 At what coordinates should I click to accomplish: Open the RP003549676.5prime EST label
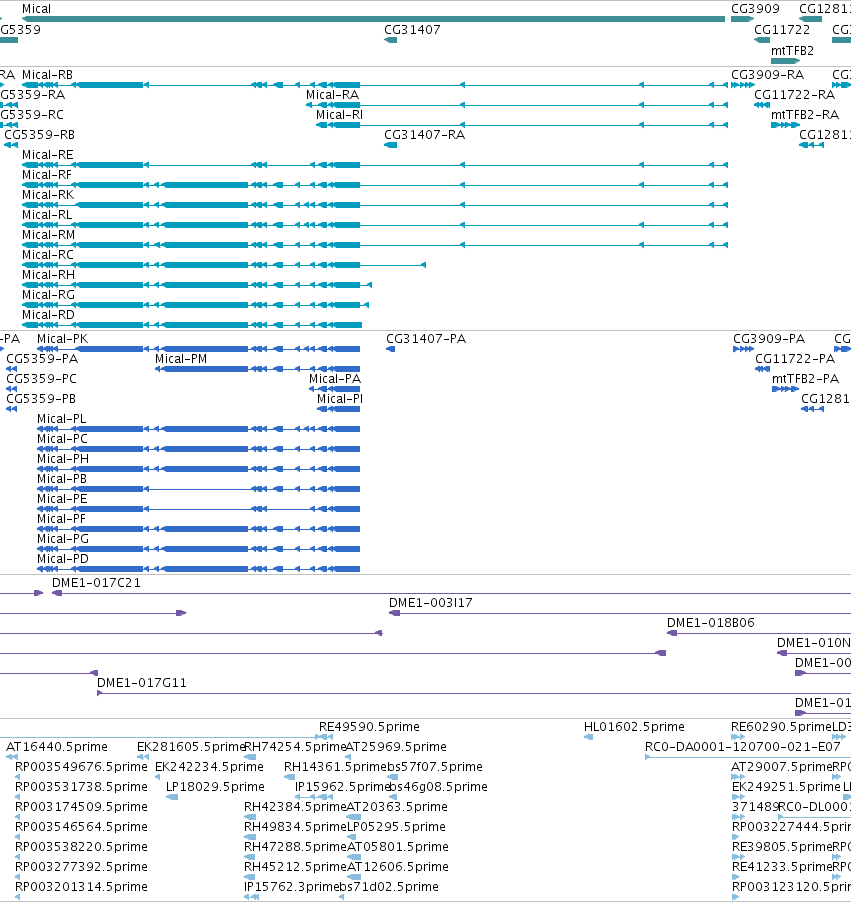[x=81, y=767]
